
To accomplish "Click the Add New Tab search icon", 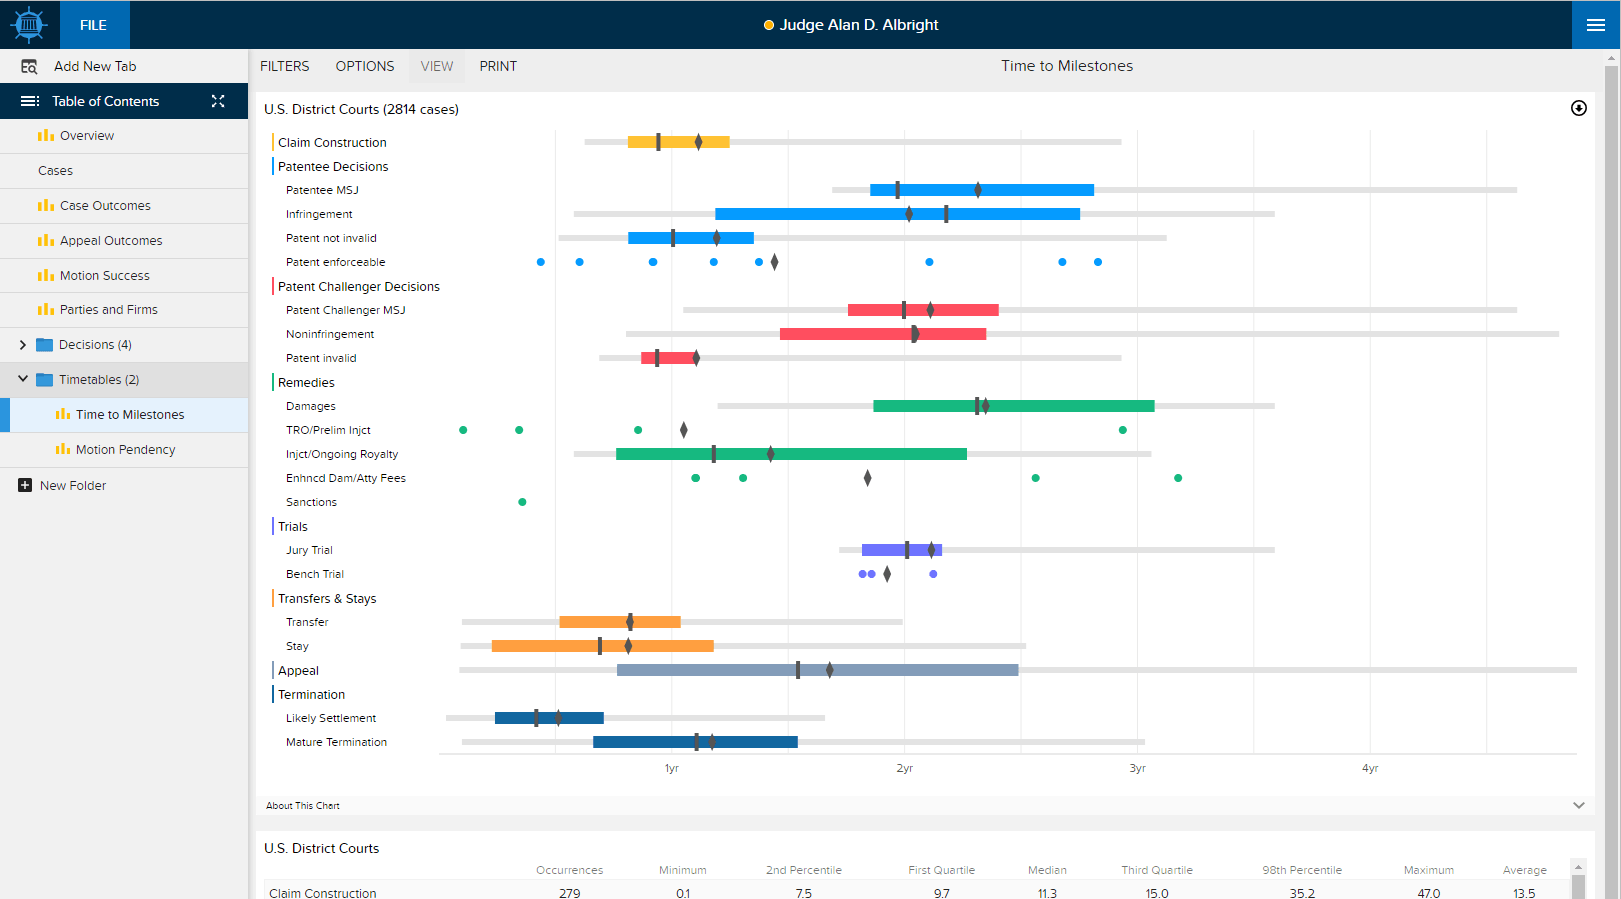I will (29, 66).
